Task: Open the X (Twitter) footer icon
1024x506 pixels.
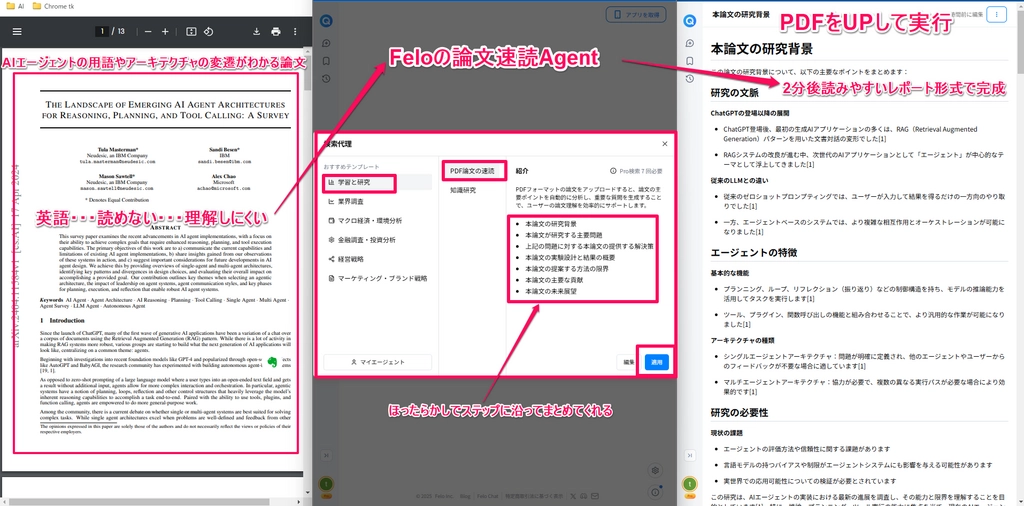Action: coord(573,496)
